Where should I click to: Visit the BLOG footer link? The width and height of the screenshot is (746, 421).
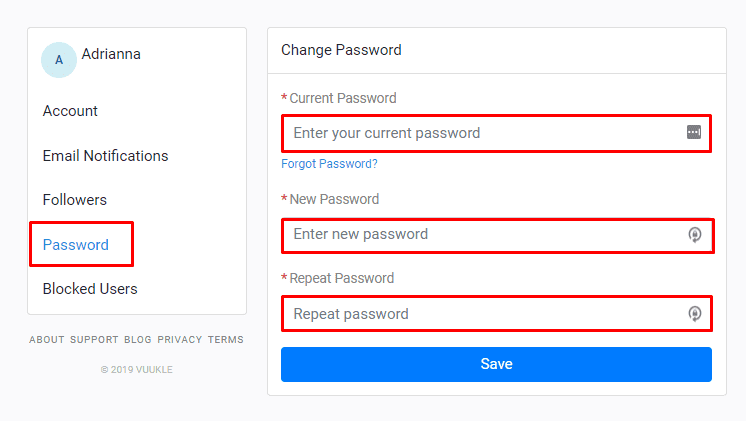click(138, 340)
